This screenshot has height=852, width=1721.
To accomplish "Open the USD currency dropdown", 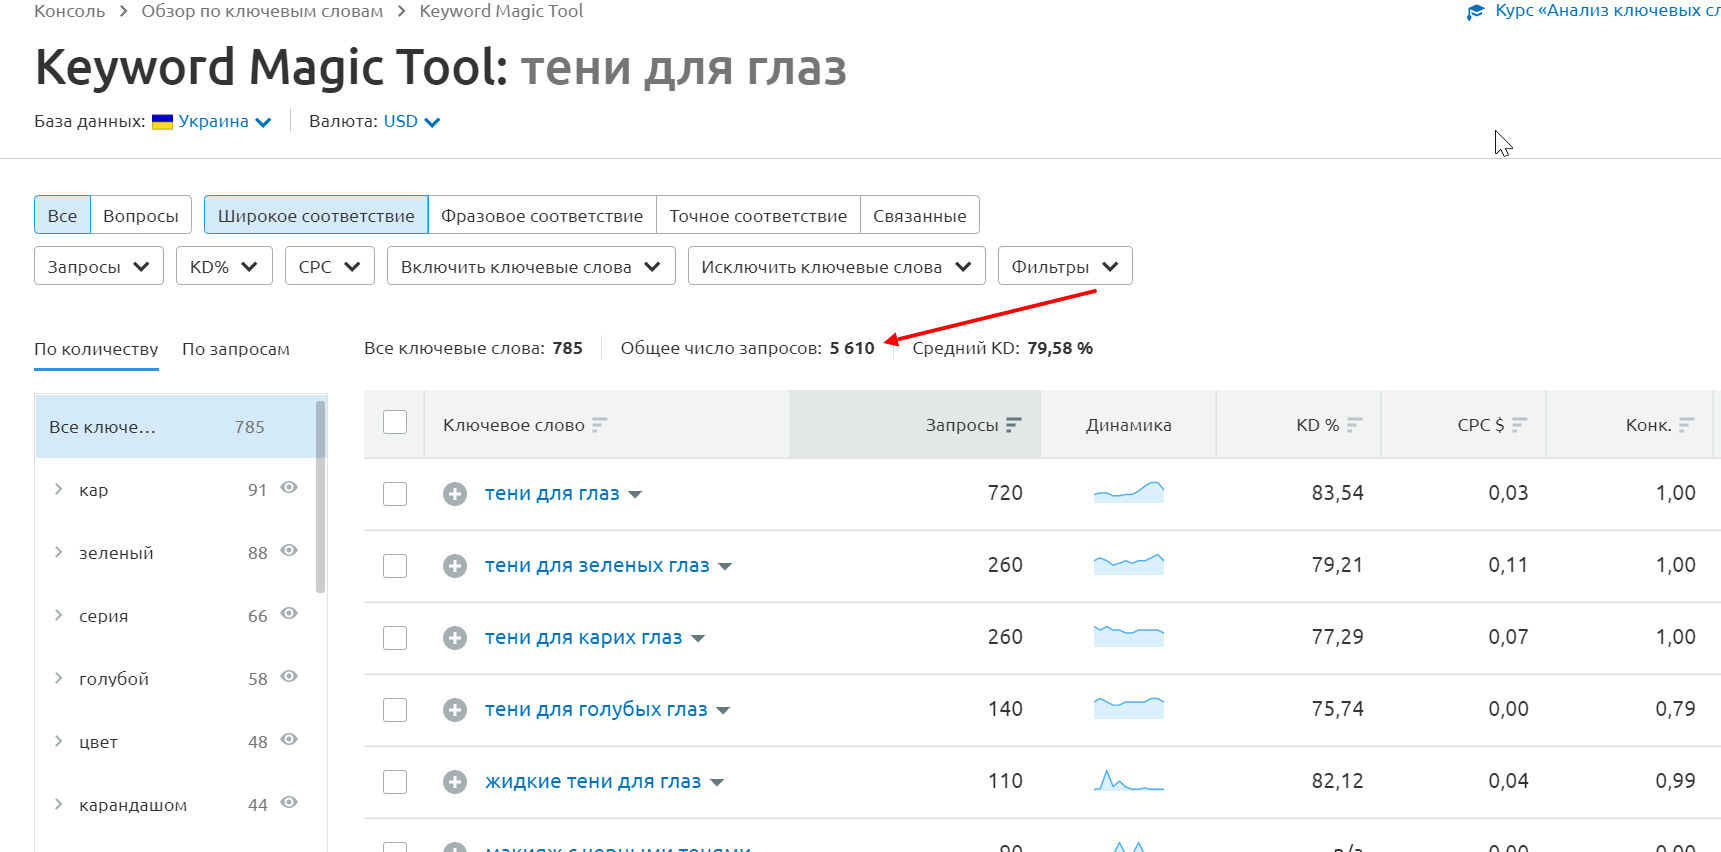I will [x=412, y=122].
